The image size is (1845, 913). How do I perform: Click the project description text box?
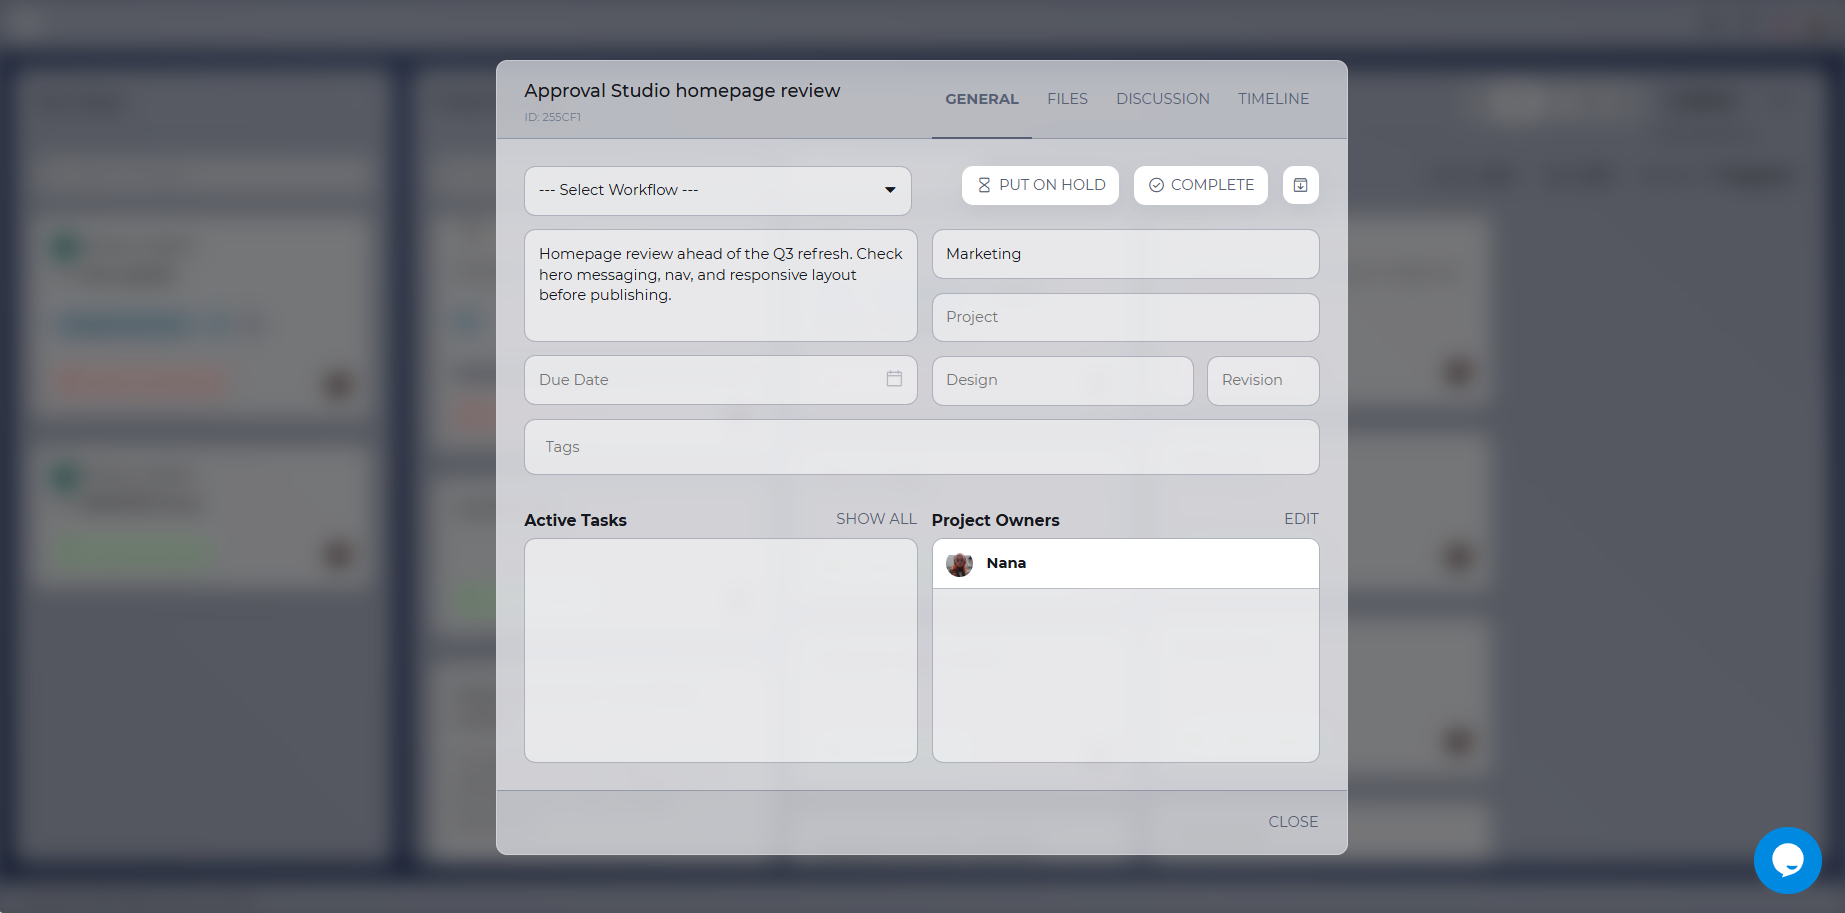(721, 285)
